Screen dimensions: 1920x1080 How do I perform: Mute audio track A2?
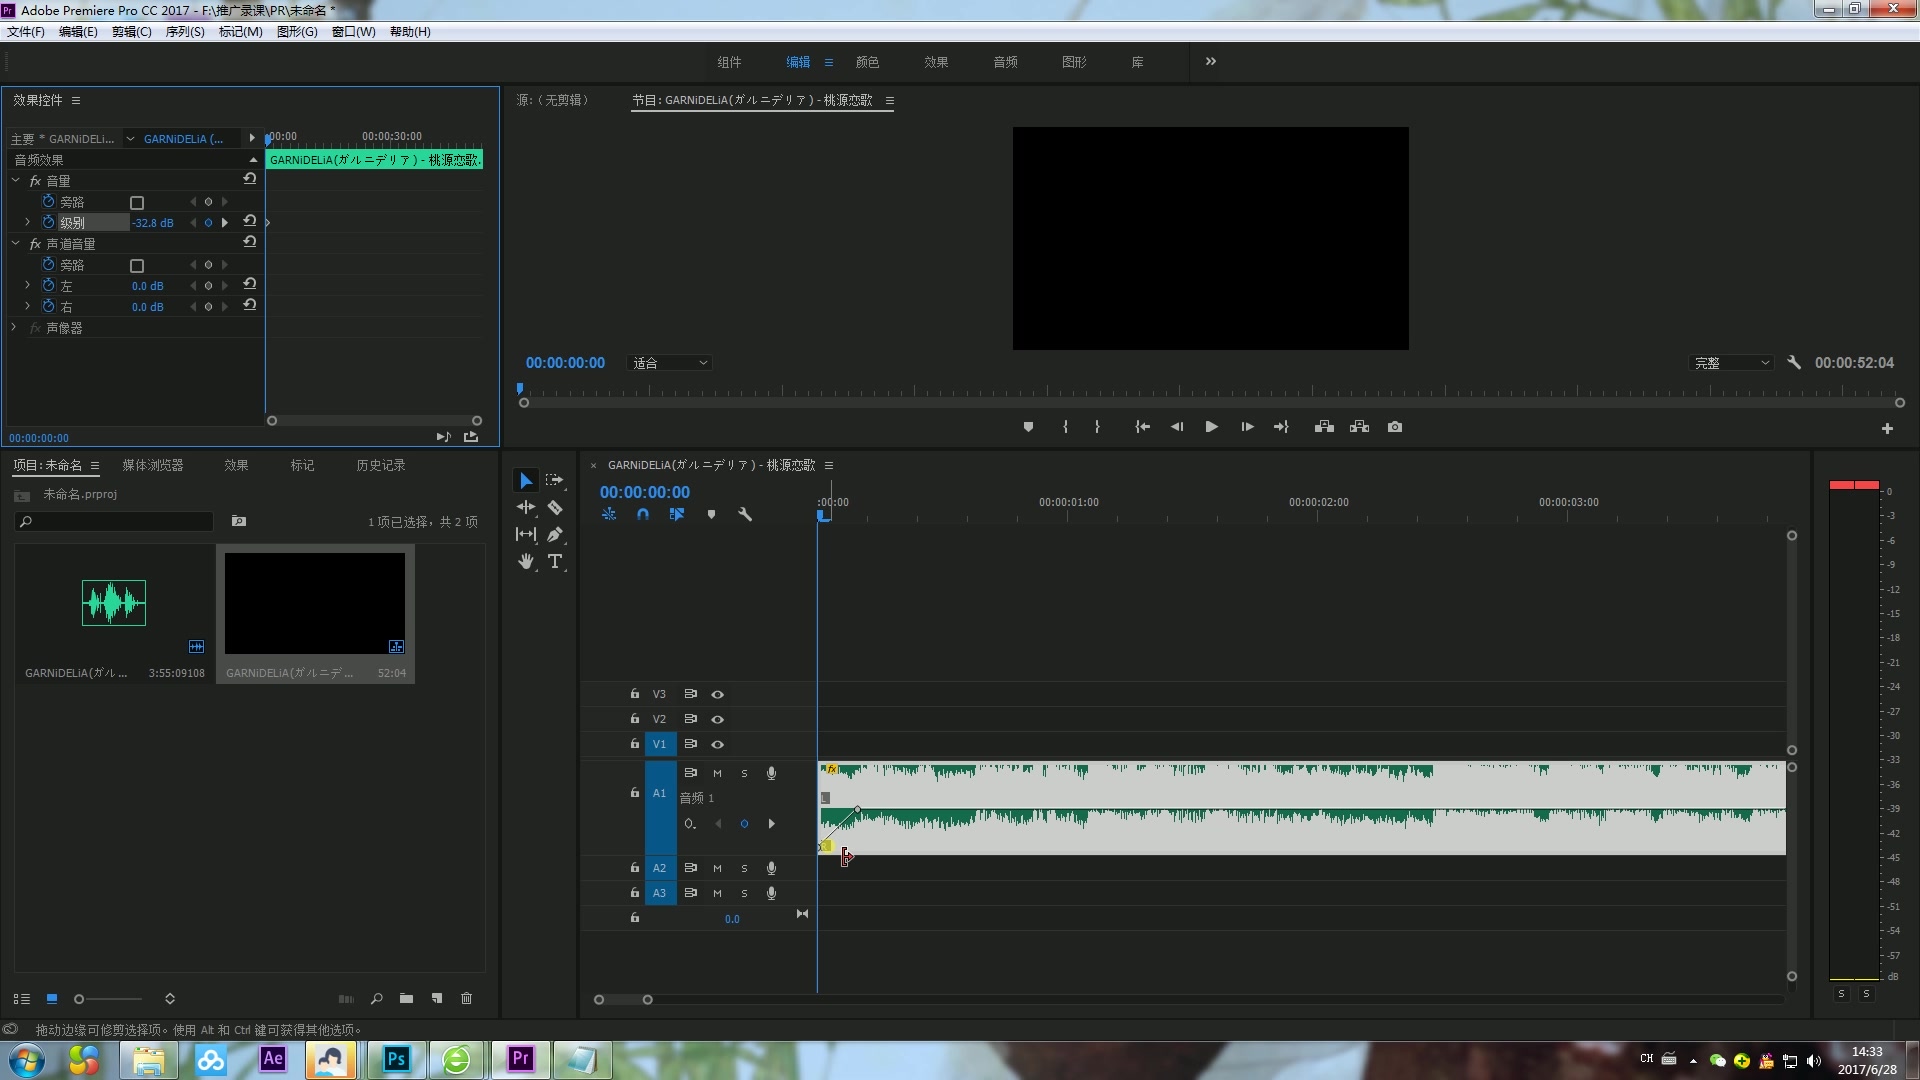point(717,868)
